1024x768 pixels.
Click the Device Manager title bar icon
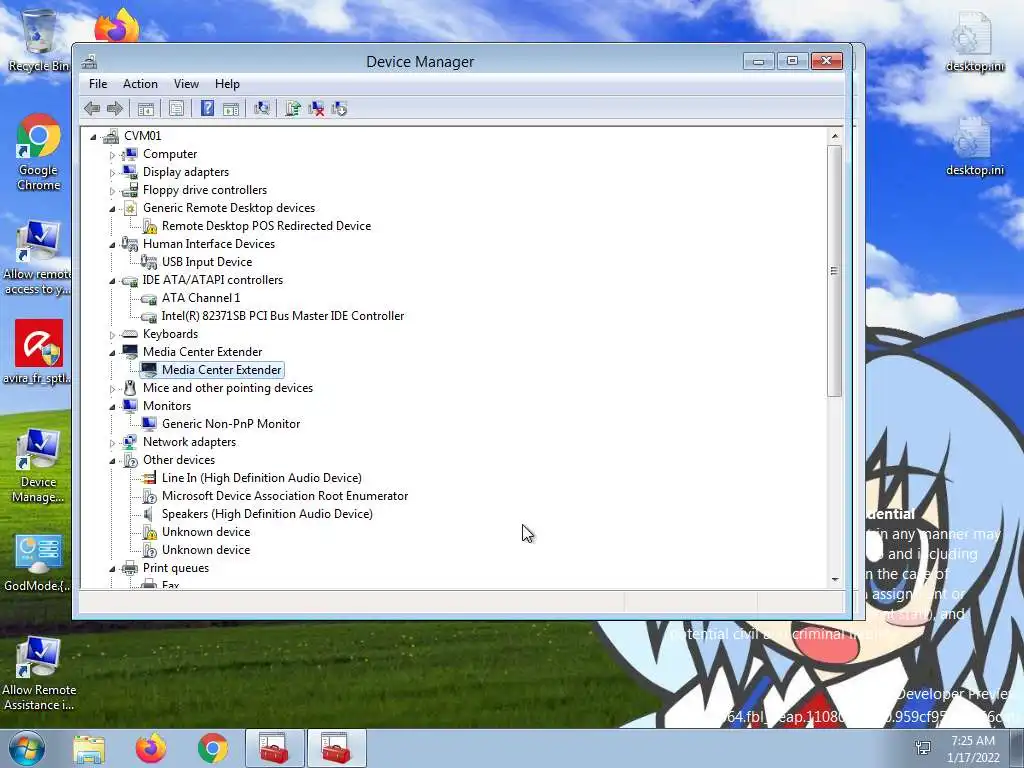click(89, 61)
